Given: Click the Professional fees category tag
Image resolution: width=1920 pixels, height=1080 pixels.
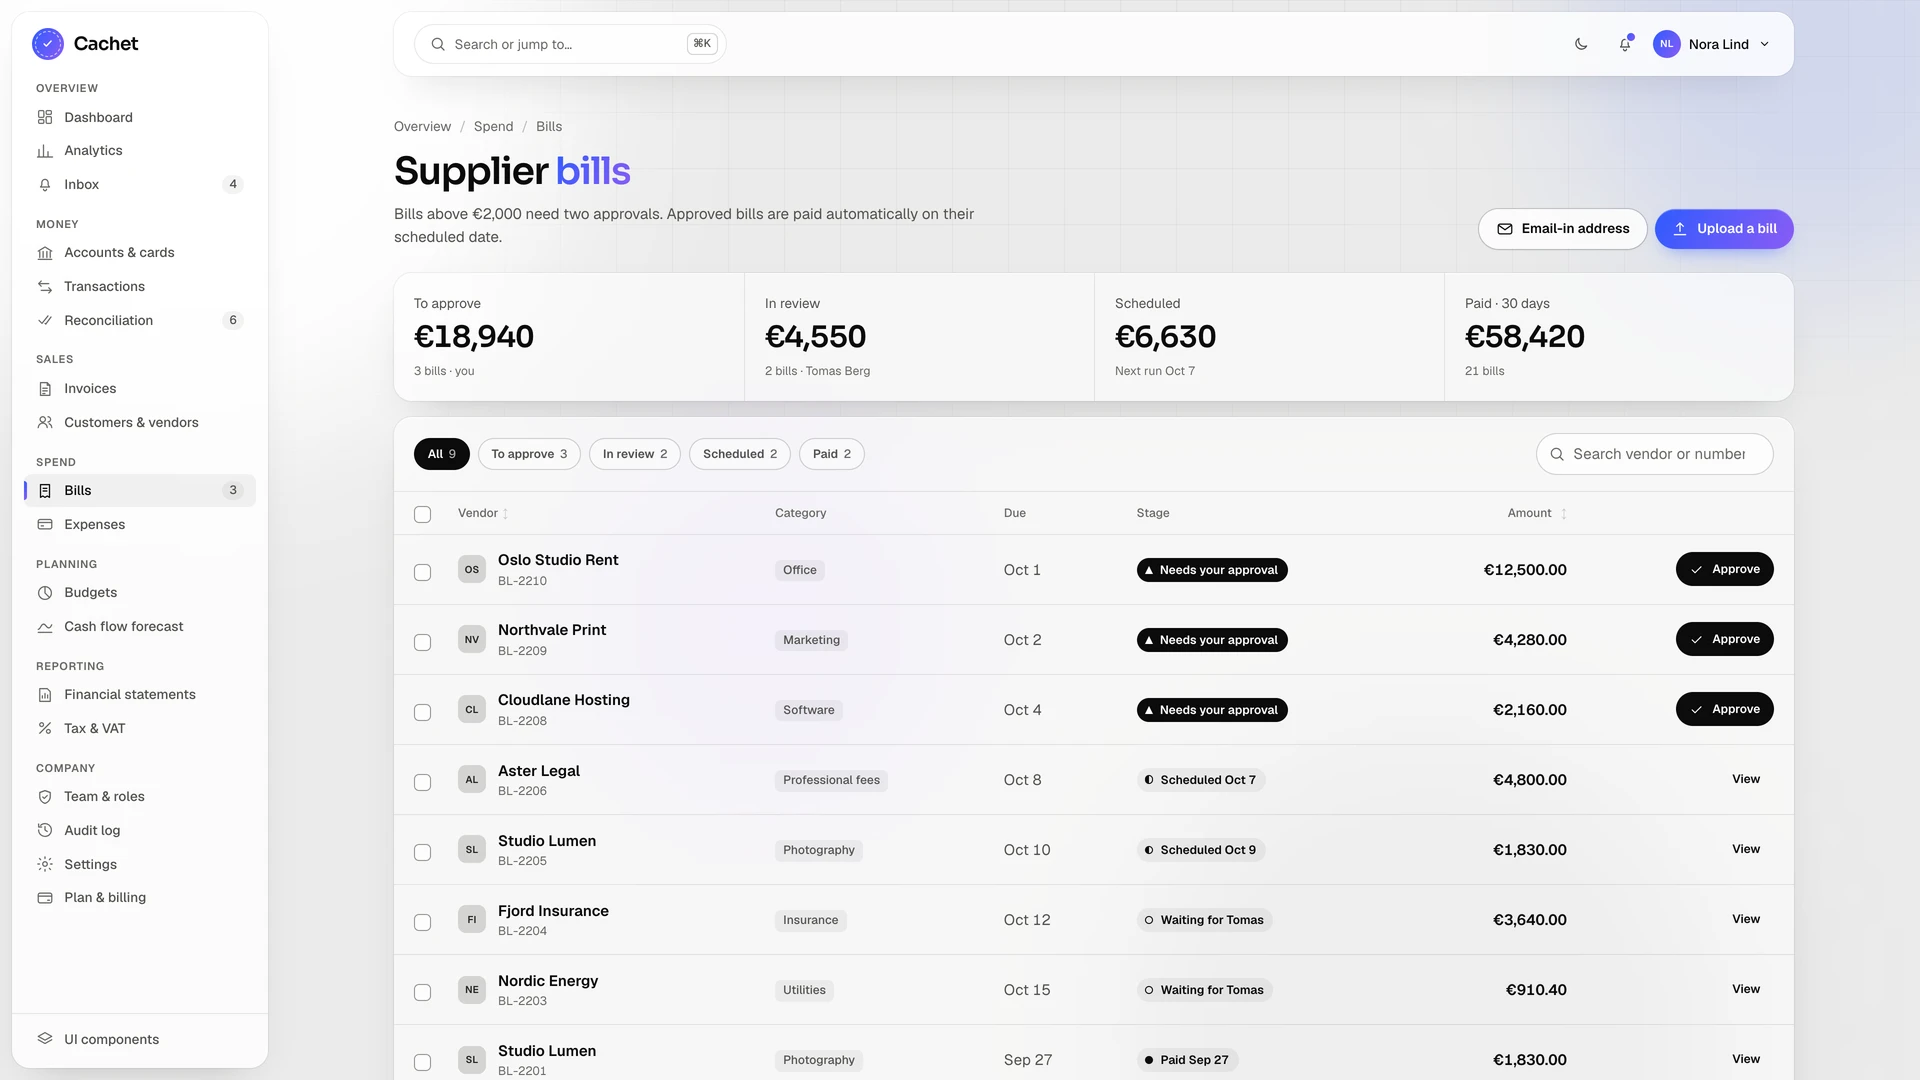Looking at the screenshot, I should (831, 780).
